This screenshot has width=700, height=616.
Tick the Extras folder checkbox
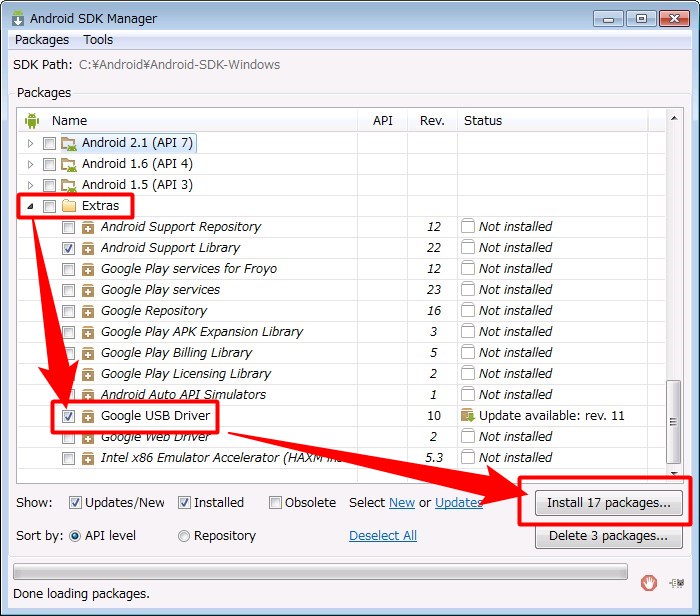(49, 206)
